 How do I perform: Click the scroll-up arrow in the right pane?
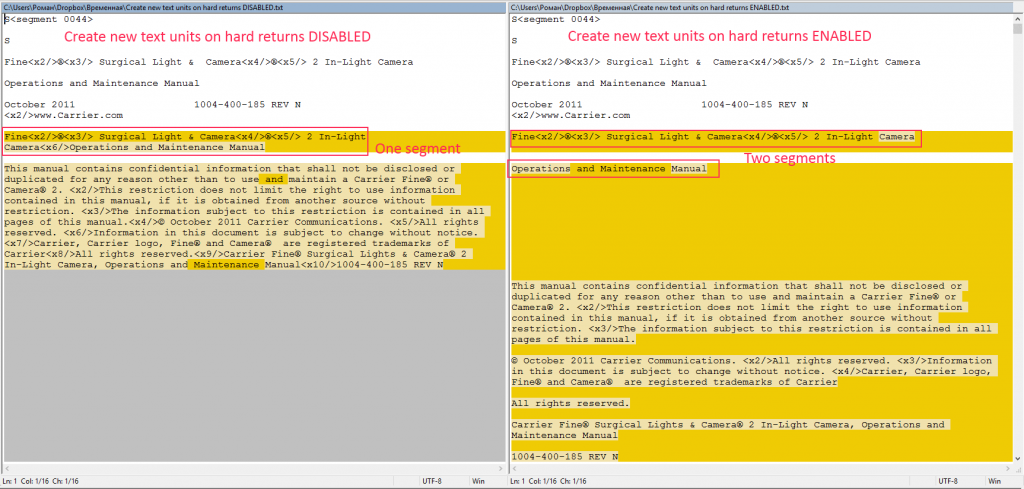(x=1018, y=18)
